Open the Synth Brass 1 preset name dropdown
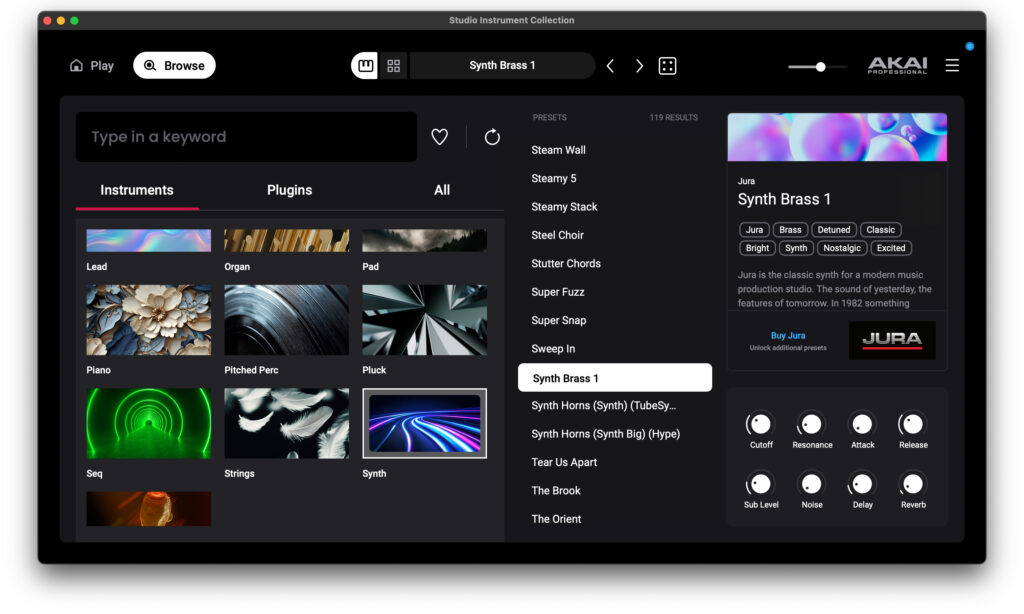Viewport: 1024px width, 614px height. point(502,66)
